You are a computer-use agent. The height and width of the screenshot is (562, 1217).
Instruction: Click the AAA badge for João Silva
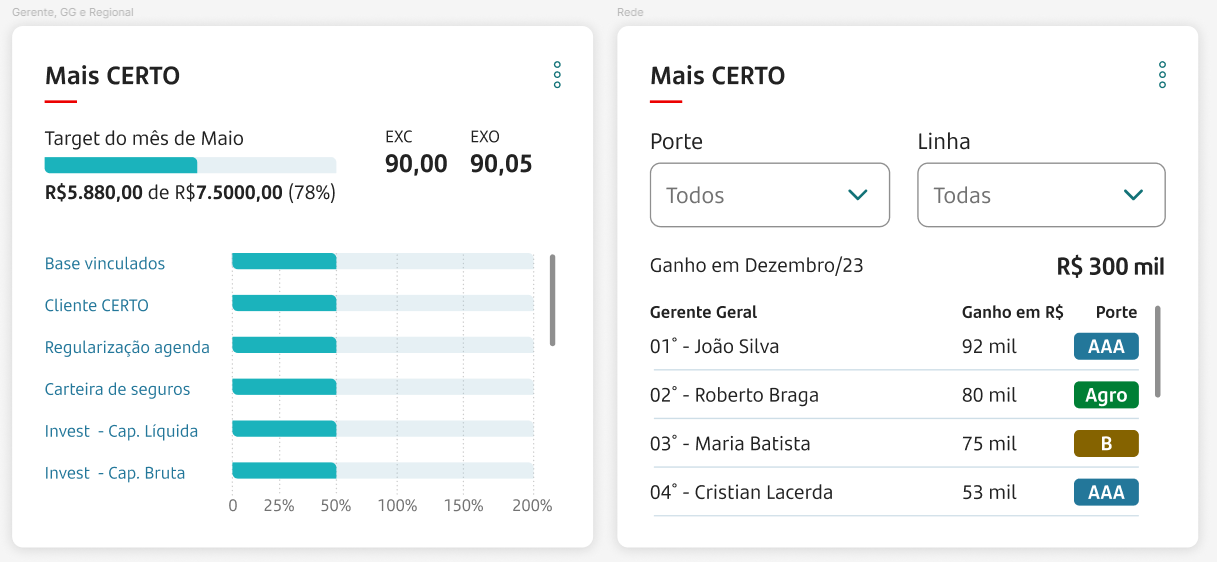click(1106, 347)
